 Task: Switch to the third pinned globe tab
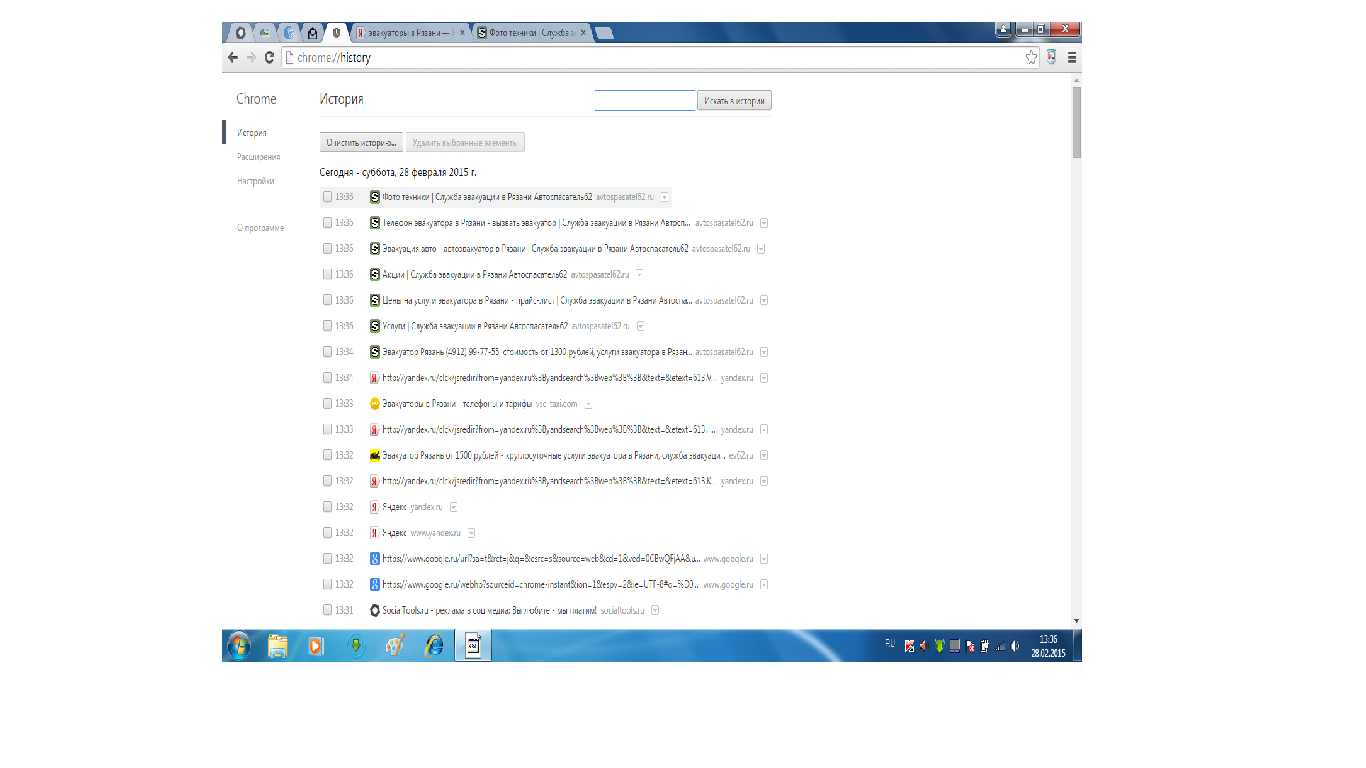[290, 33]
